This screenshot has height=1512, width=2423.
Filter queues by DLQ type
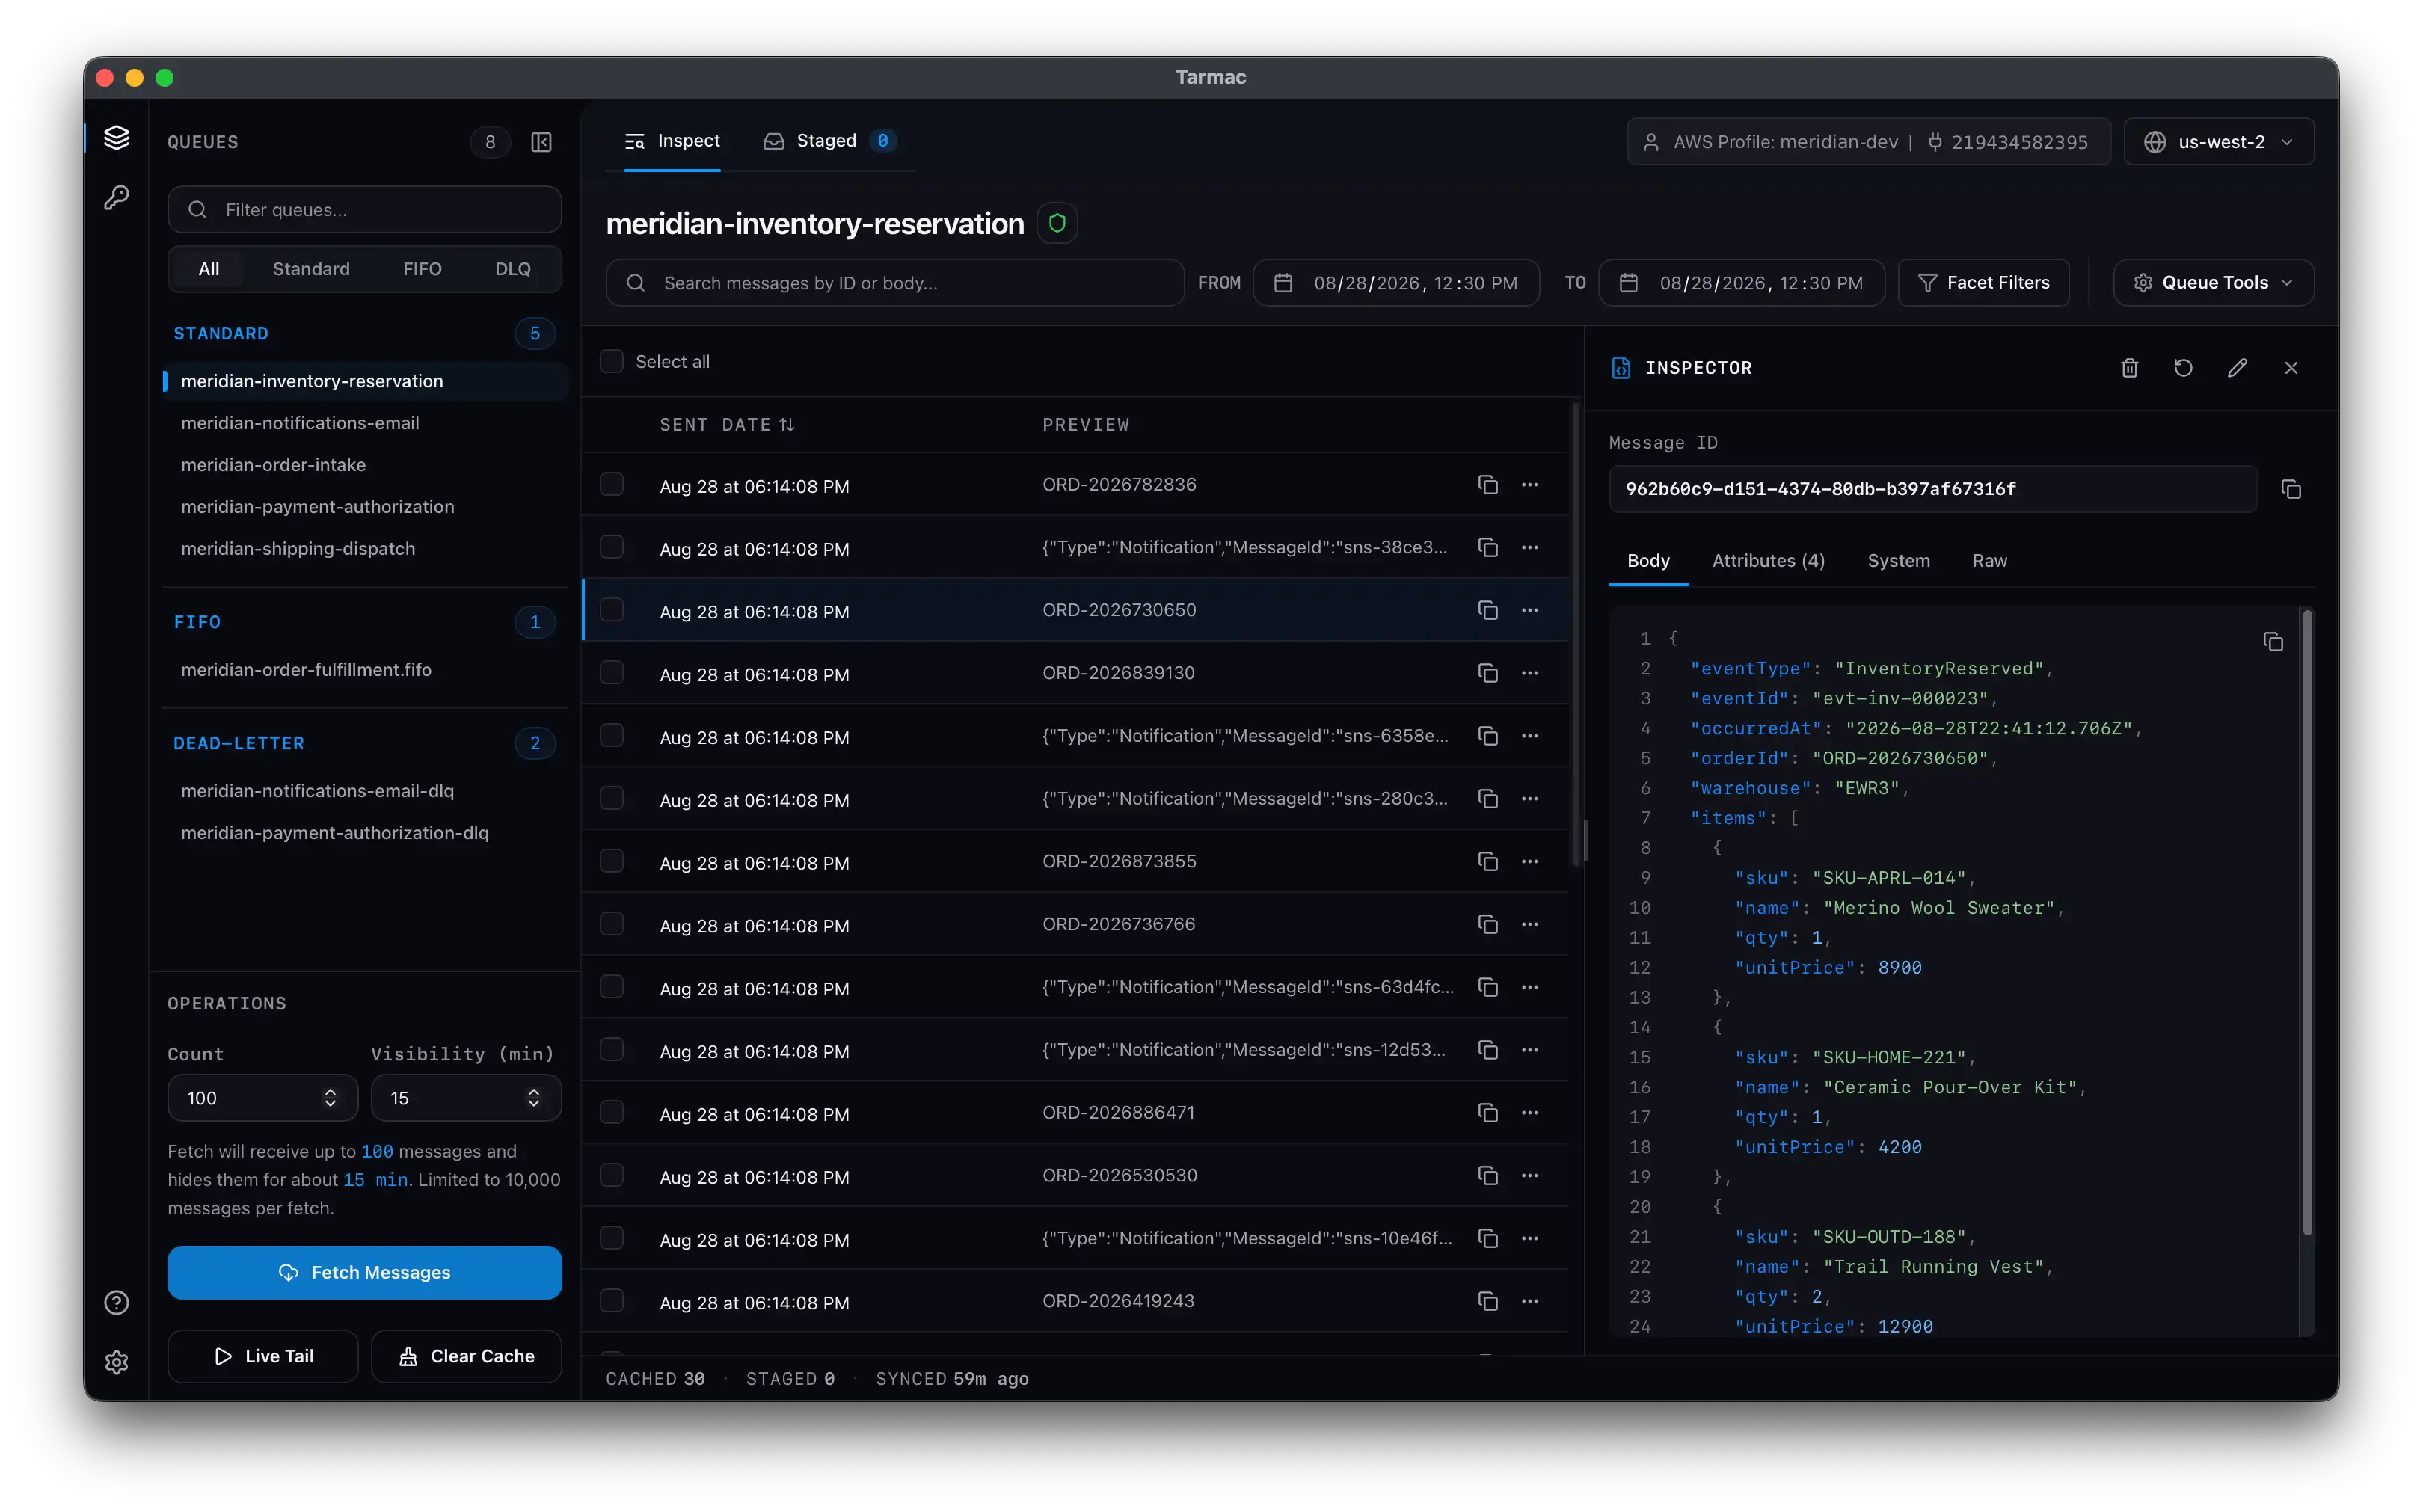[x=513, y=269]
